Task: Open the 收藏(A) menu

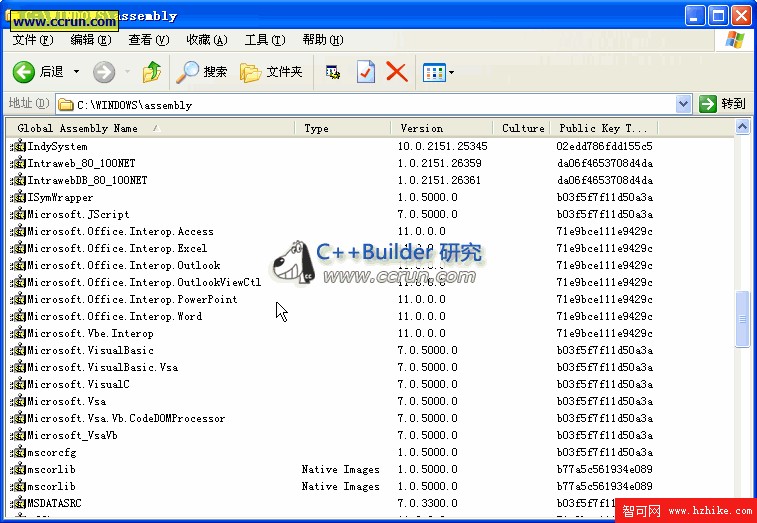Action: [207, 40]
